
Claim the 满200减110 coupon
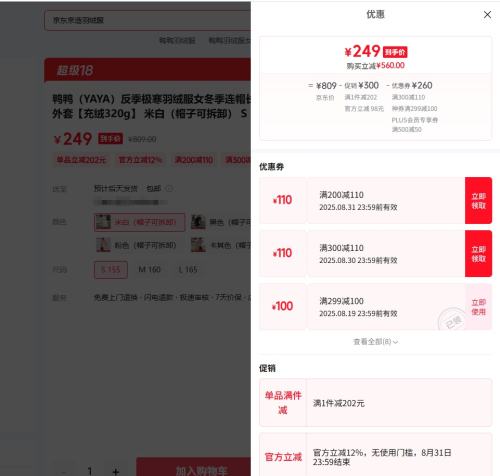coord(478,201)
